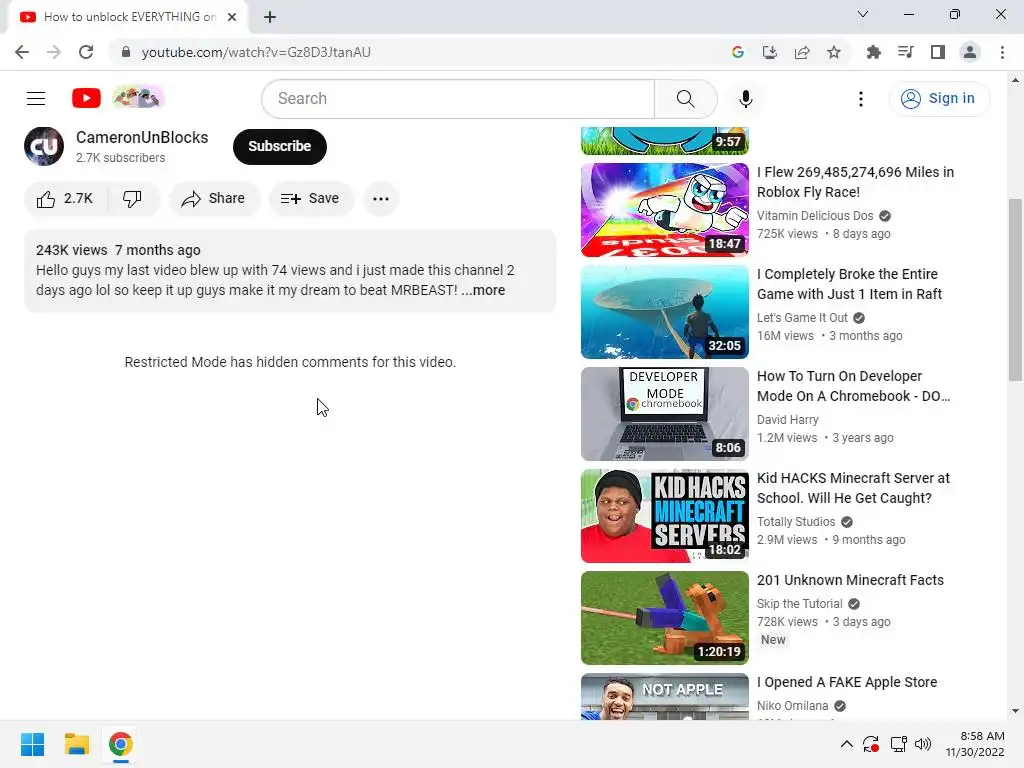Open Windows Start menu
The image size is (1024, 768).
32,744
